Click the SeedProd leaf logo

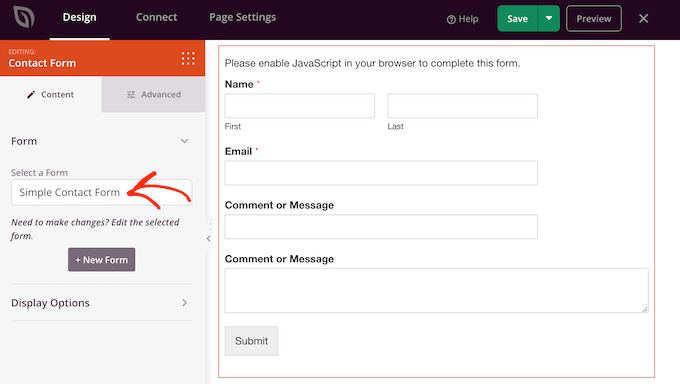pyautogui.click(x=24, y=17)
